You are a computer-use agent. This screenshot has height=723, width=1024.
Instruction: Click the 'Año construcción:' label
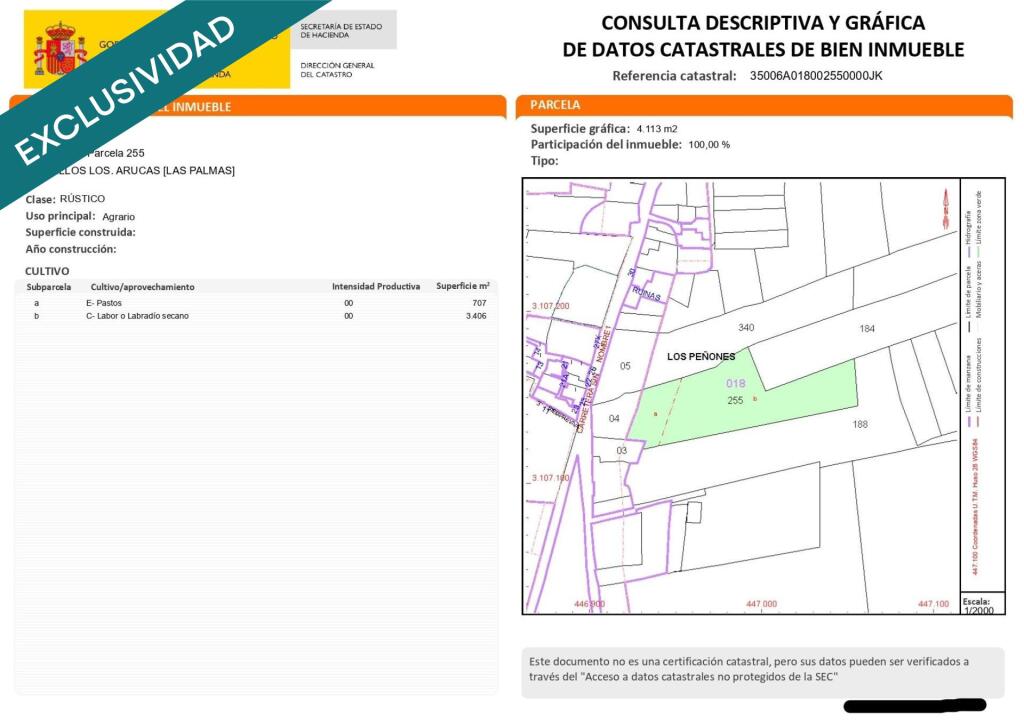click(71, 249)
